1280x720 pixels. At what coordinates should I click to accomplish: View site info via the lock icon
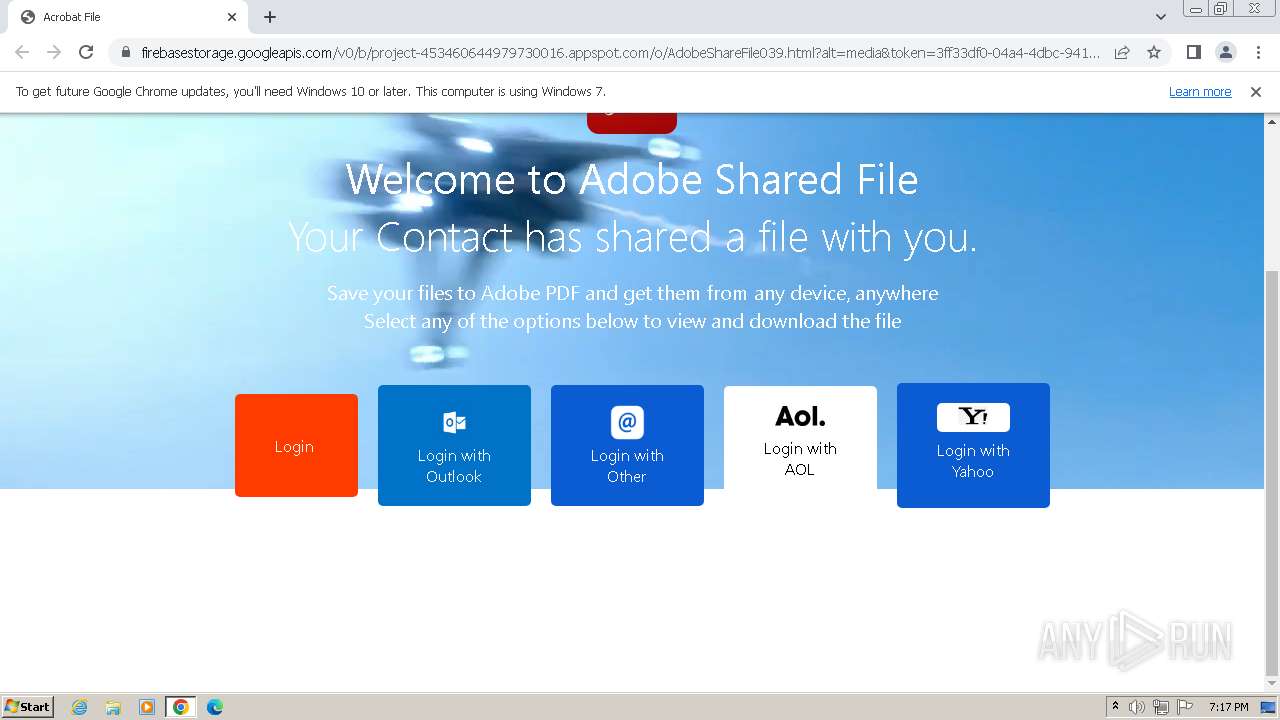125,52
